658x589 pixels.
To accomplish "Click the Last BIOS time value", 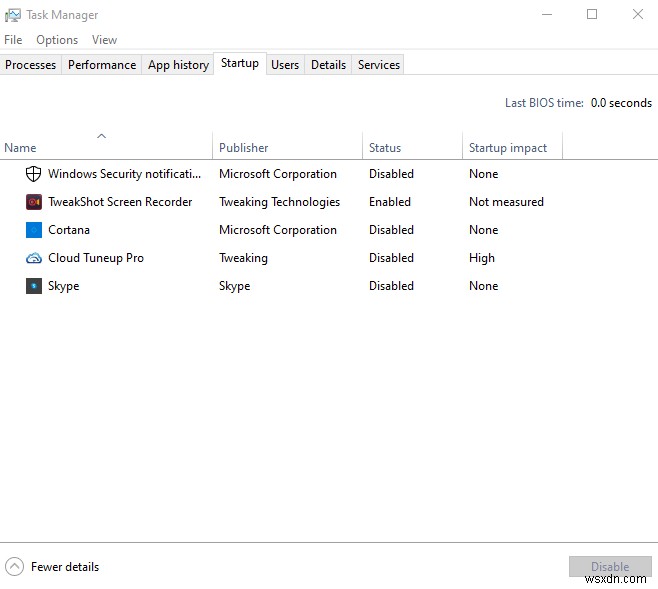I will [x=621, y=103].
